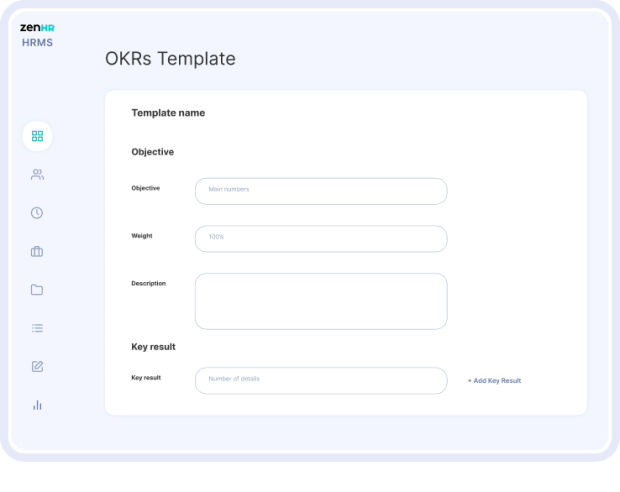
Task: Click the ZenHR logo
Action: pyautogui.click(x=37, y=28)
